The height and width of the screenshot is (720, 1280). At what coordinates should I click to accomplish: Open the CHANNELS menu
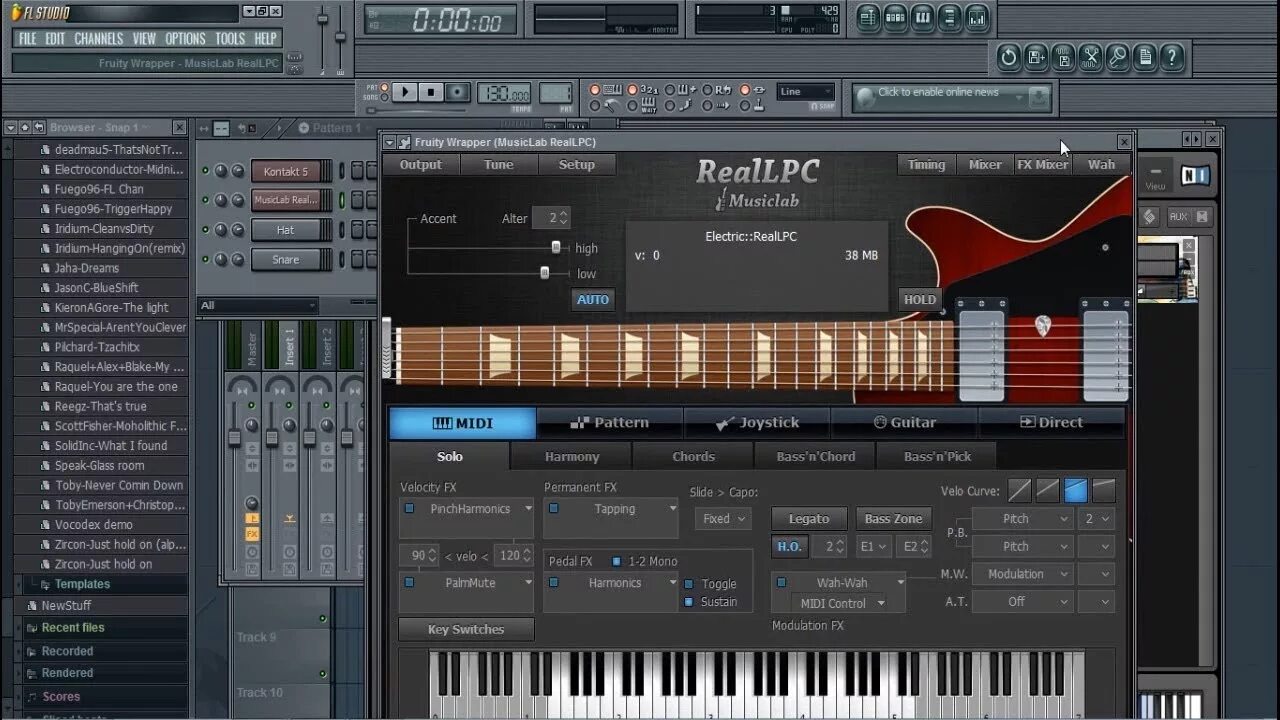coord(99,39)
